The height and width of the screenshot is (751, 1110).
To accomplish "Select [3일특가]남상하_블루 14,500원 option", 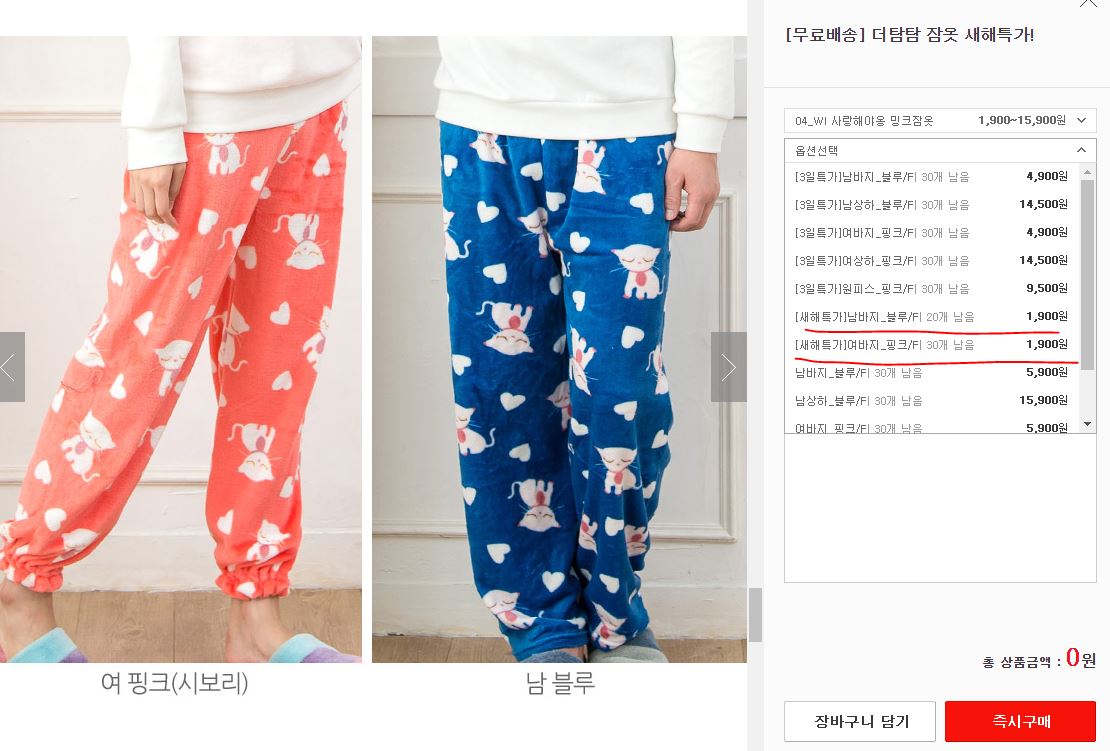I will pos(932,205).
